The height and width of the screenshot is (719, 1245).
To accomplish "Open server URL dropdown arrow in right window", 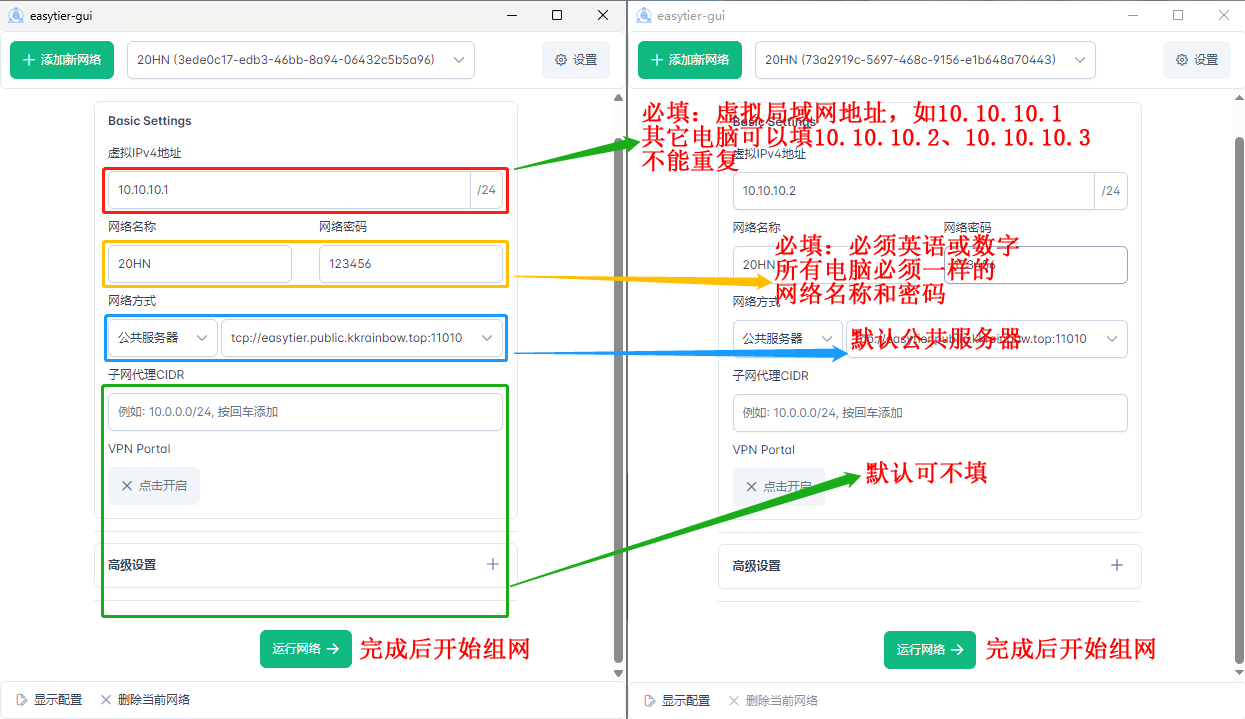I will point(1112,339).
